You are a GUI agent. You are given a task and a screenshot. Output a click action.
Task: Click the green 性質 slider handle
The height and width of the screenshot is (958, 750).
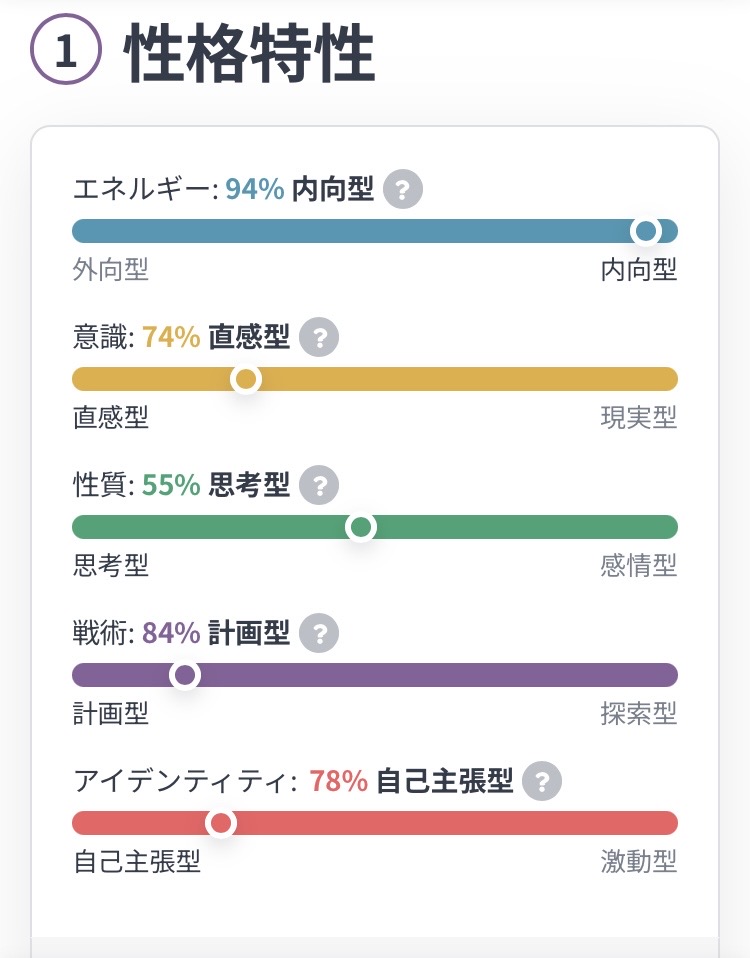click(360, 527)
